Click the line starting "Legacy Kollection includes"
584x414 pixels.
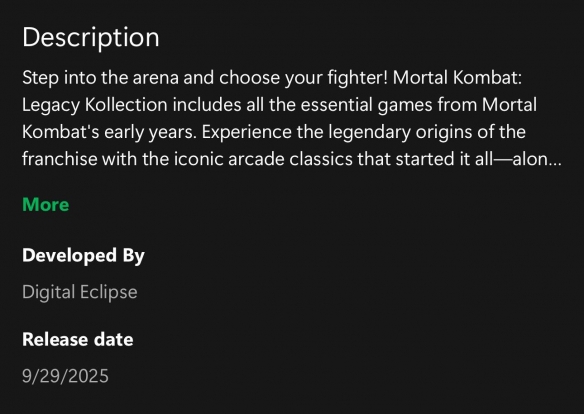click(x=279, y=105)
